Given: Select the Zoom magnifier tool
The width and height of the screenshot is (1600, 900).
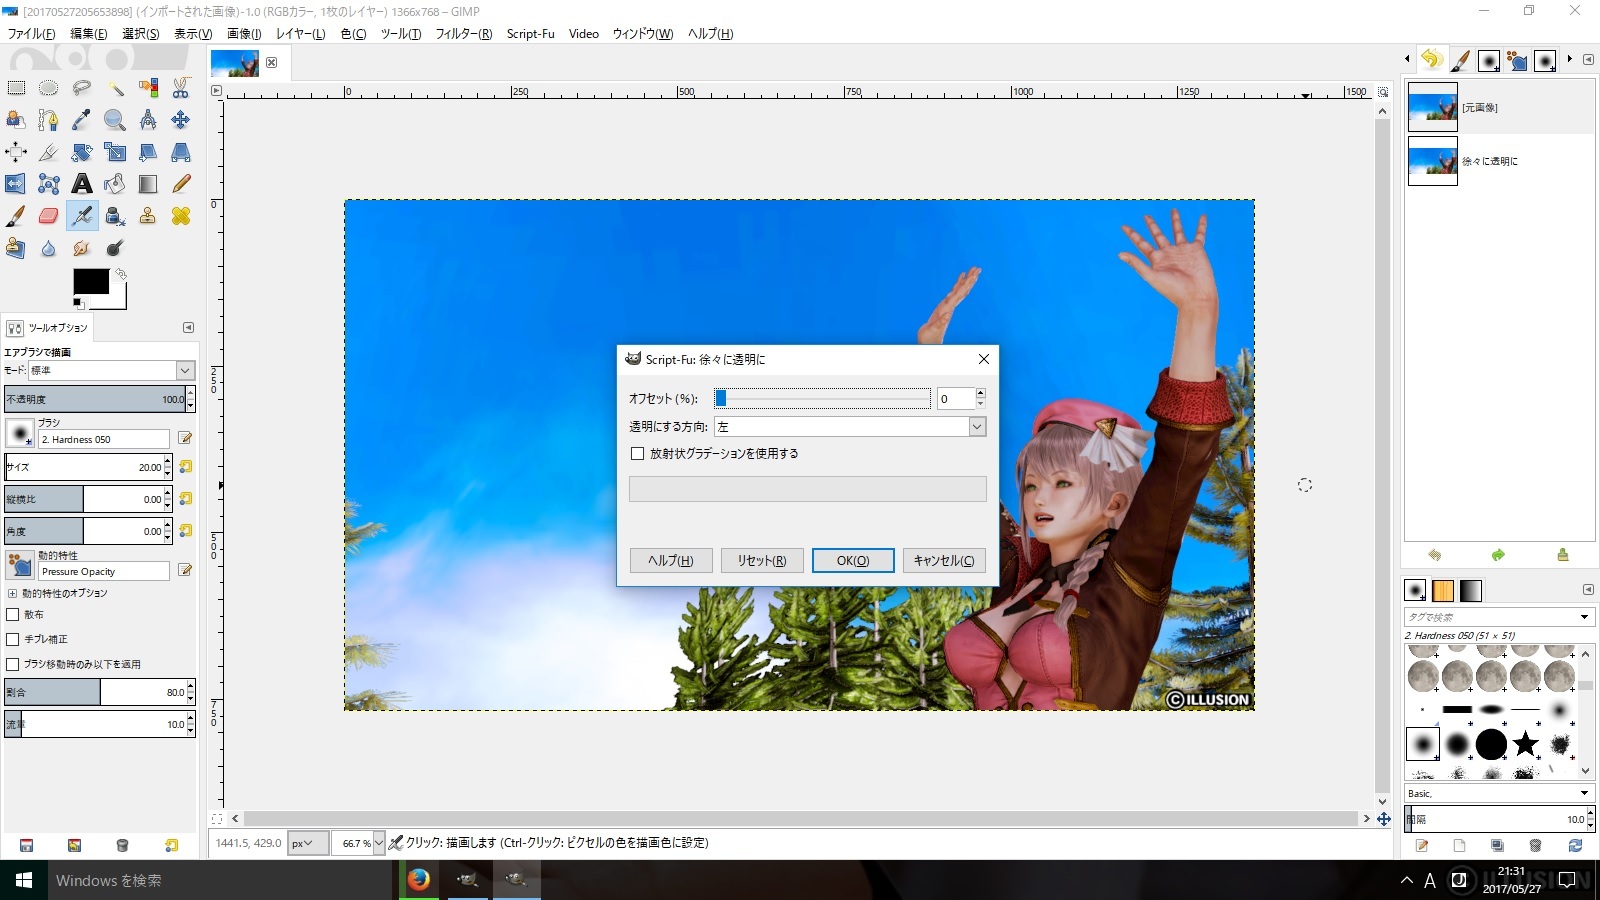Looking at the screenshot, I should [x=115, y=120].
